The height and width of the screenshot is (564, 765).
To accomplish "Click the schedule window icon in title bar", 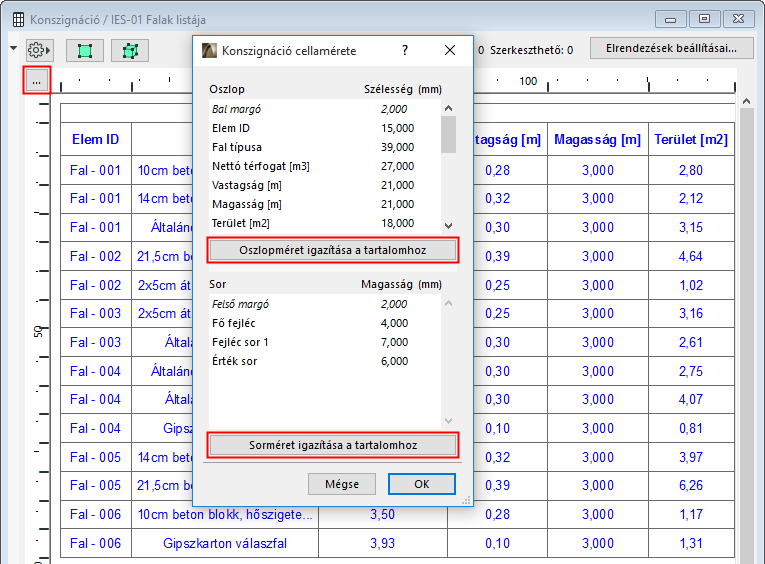I will (x=18, y=19).
